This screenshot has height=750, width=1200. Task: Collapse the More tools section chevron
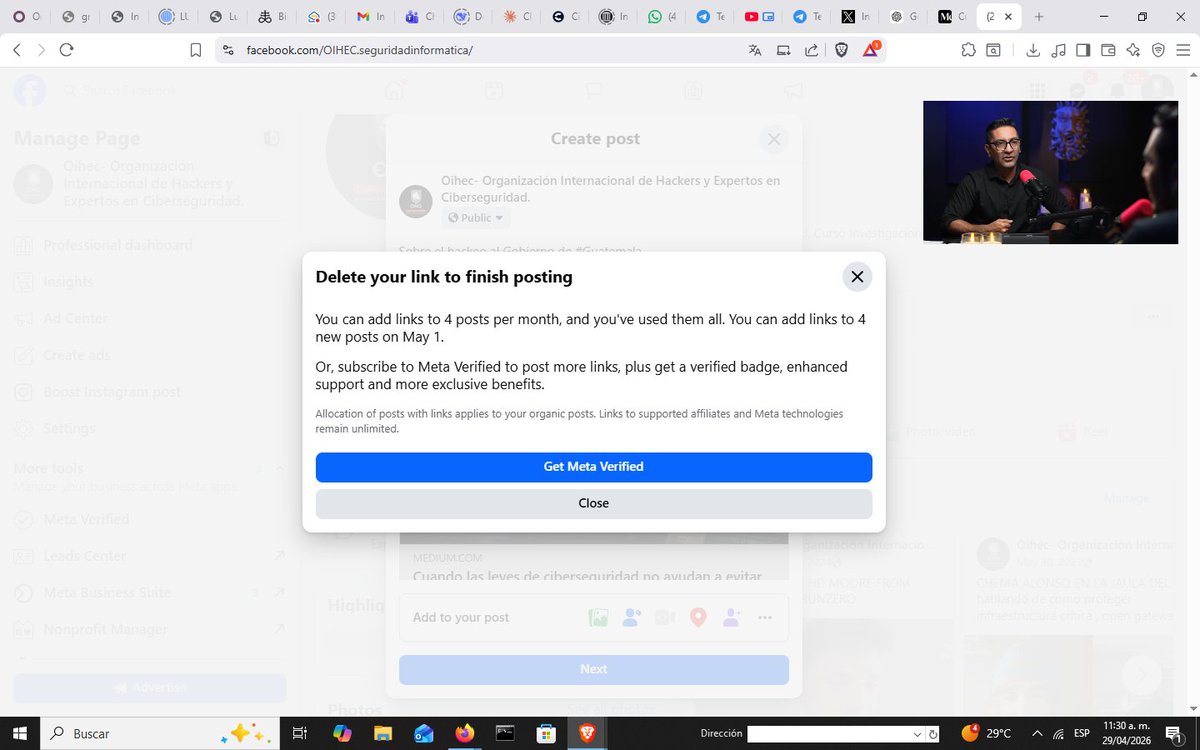[280, 469]
